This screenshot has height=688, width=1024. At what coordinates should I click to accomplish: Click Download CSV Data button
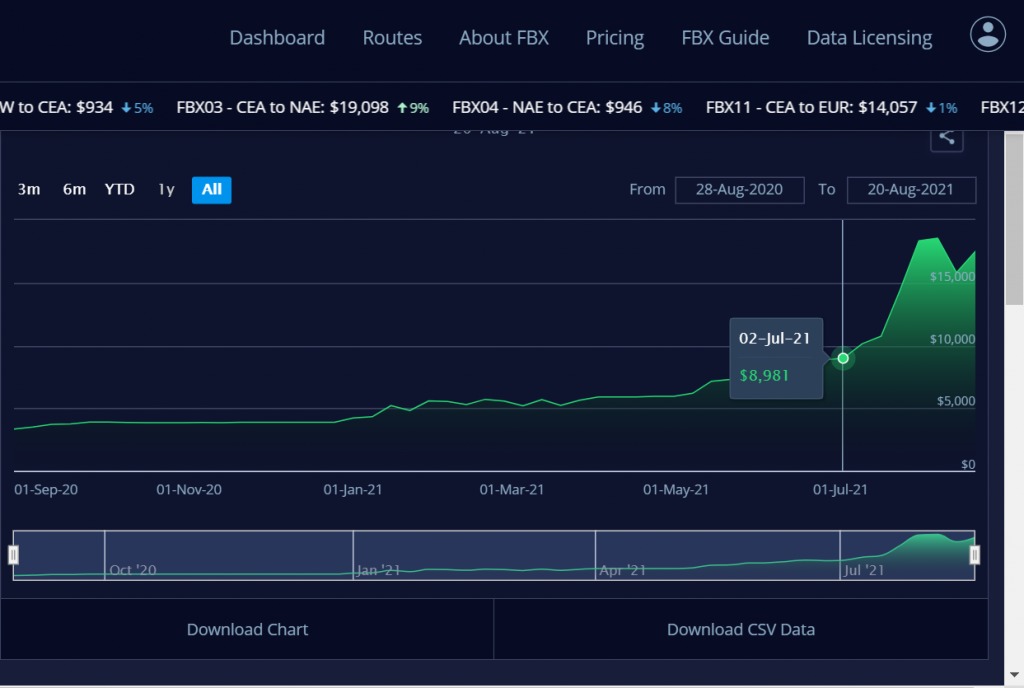coord(741,629)
